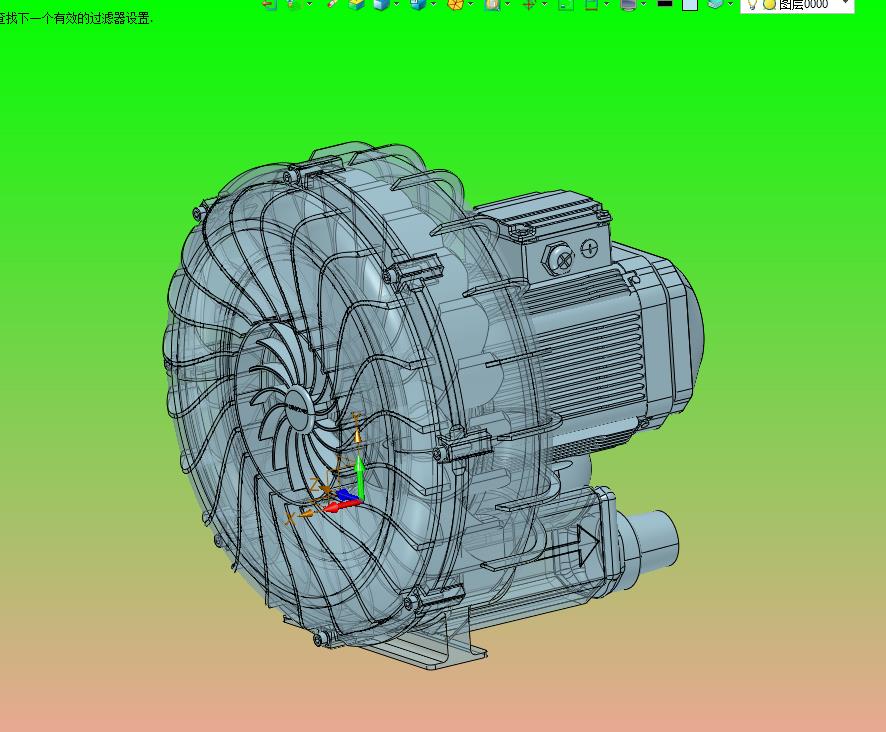Click the green Y axis arrow of the triad
This screenshot has height=732, width=886.
(x=360, y=480)
